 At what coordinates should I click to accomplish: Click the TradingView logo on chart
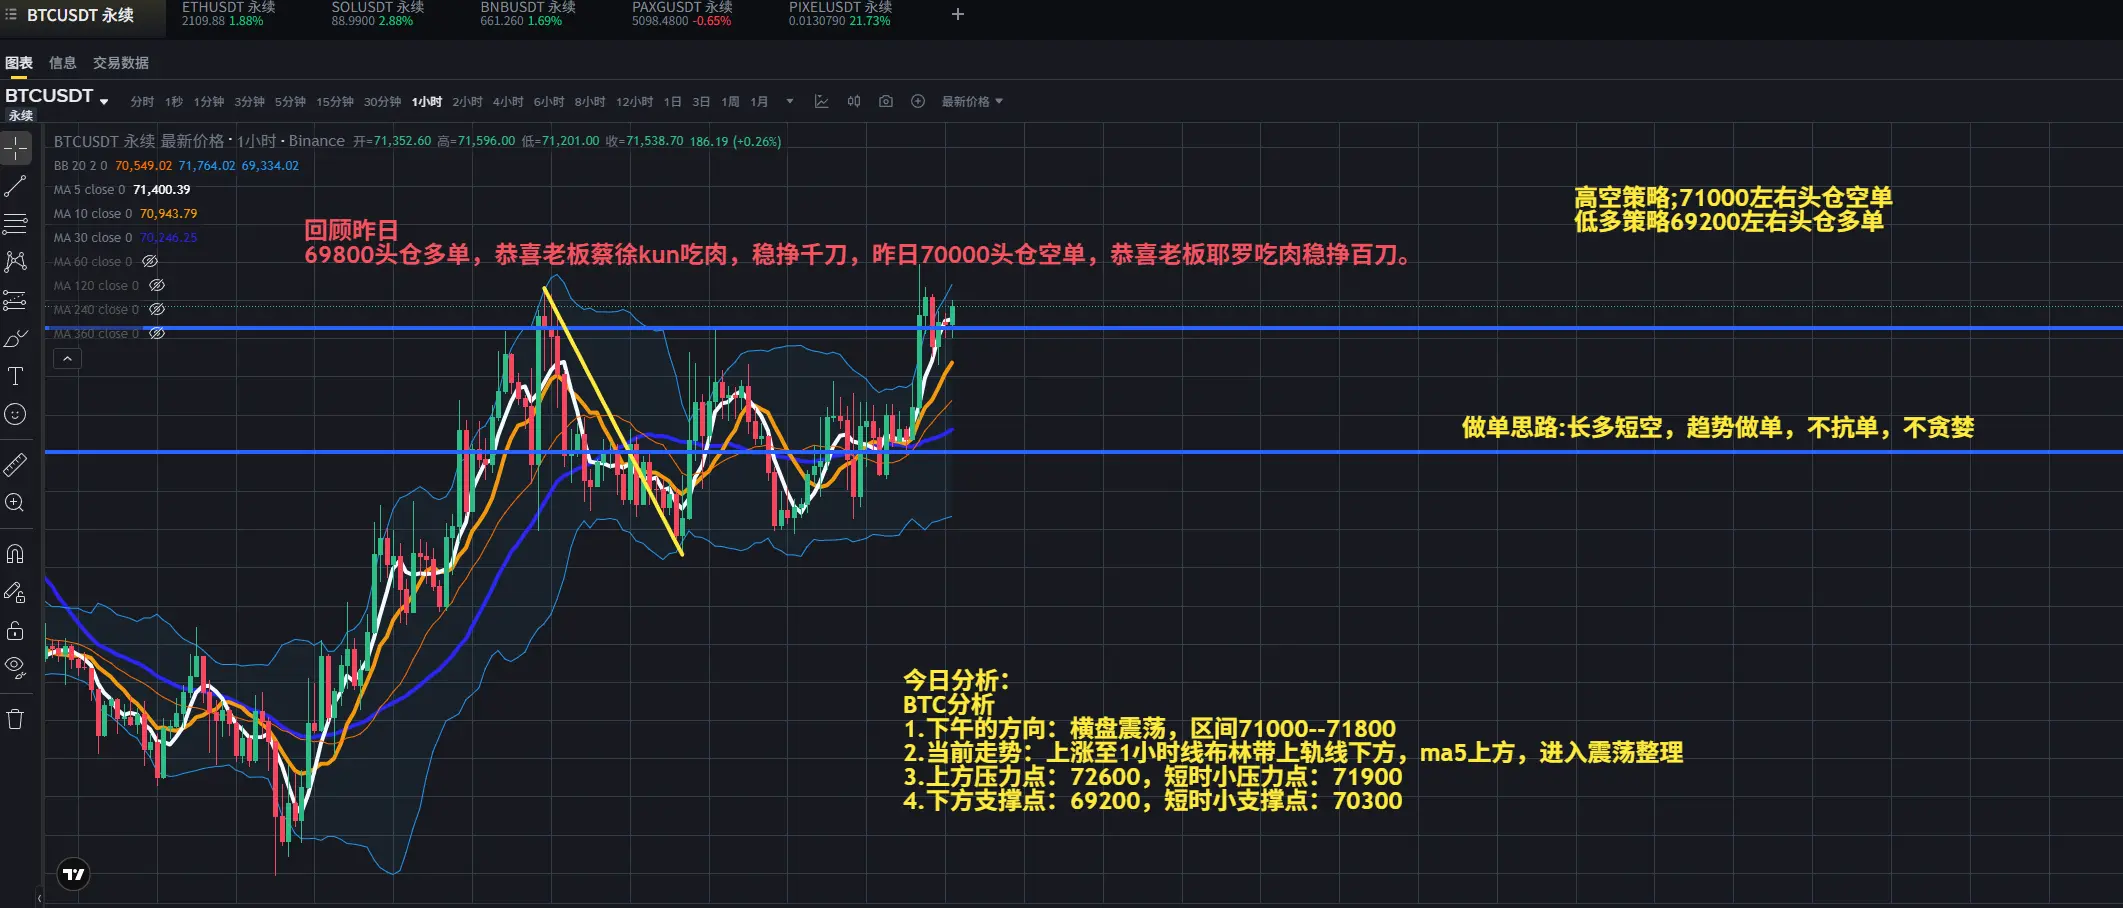pos(74,875)
